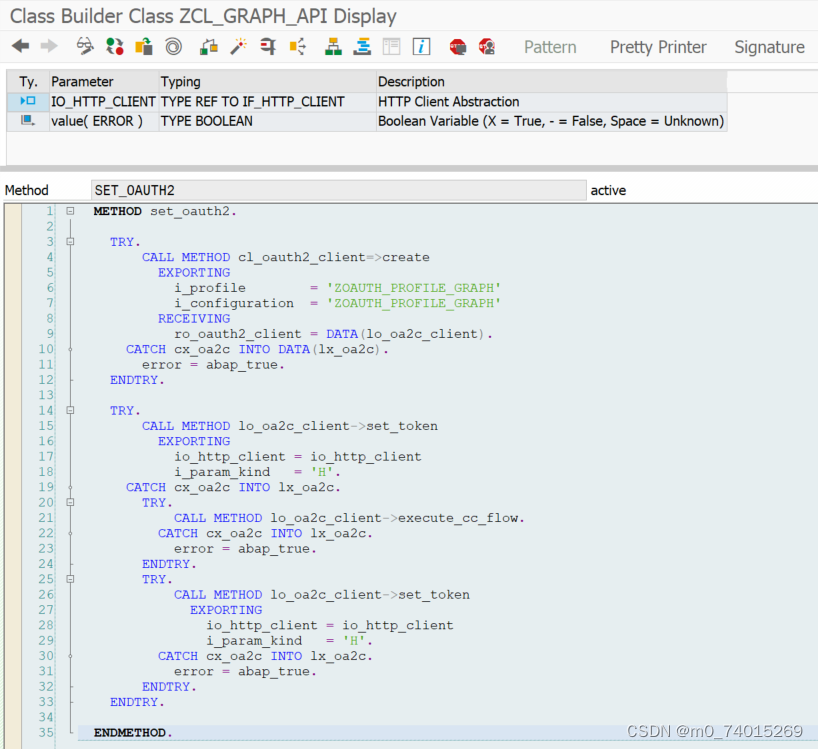Open the sort/overview icon in the toolbar
Image resolution: width=818 pixels, height=749 pixels.
click(x=362, y=45)
